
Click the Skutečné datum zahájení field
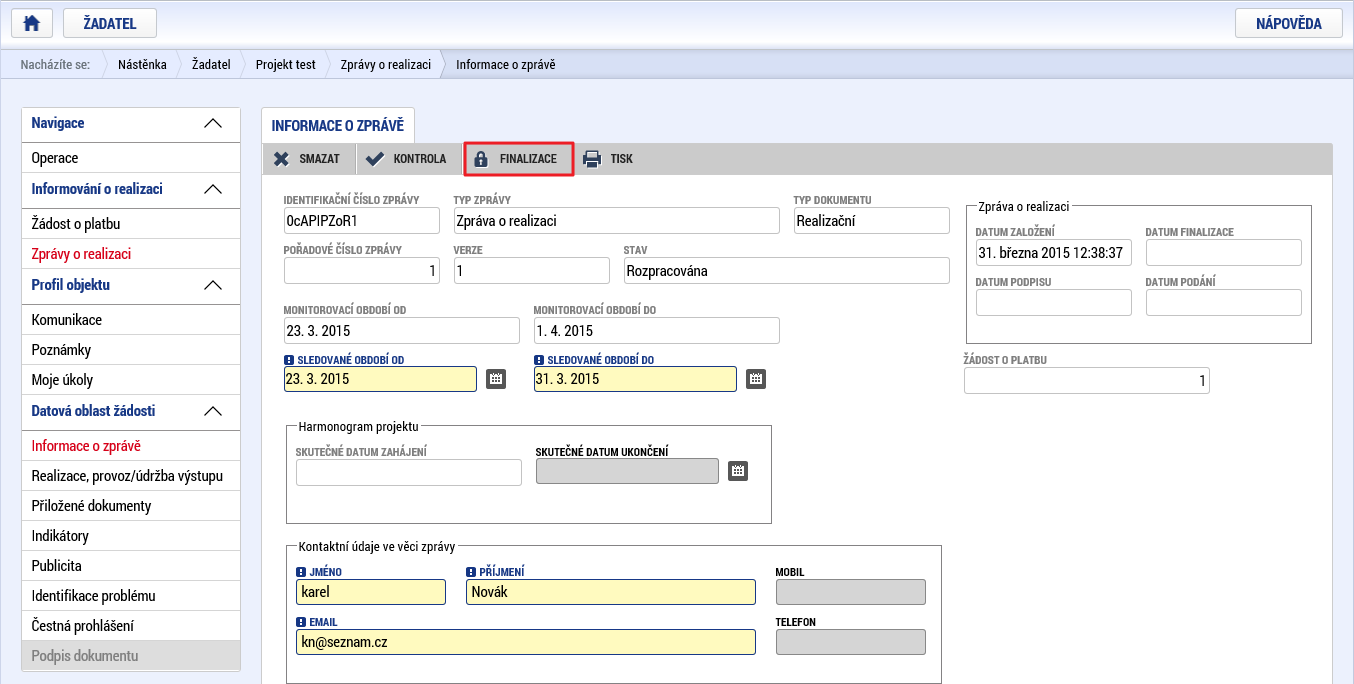click(409, 472)
